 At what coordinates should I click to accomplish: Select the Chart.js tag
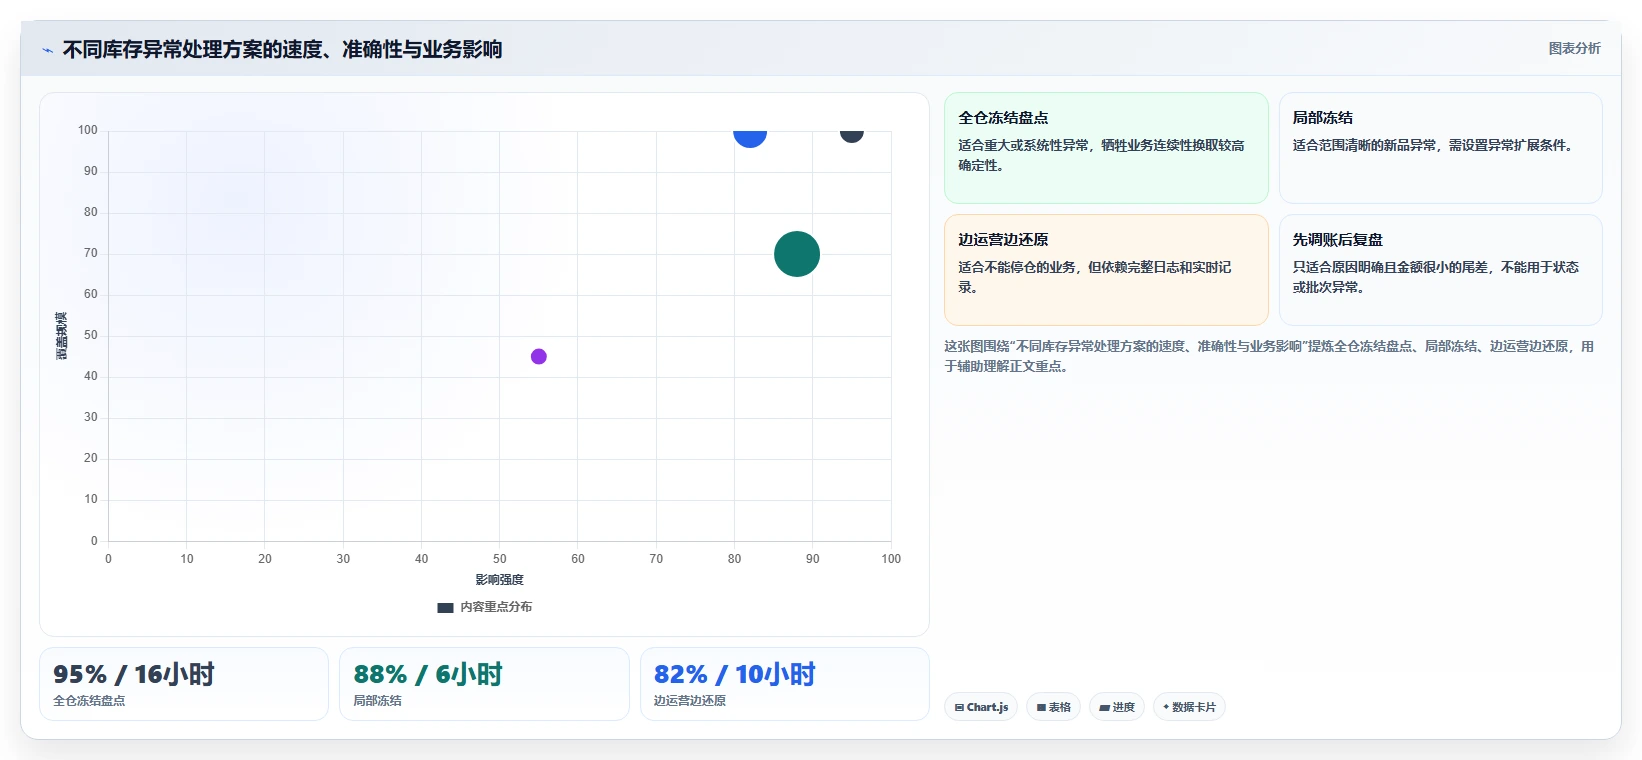pyautogui.click(x=981, y=707)
